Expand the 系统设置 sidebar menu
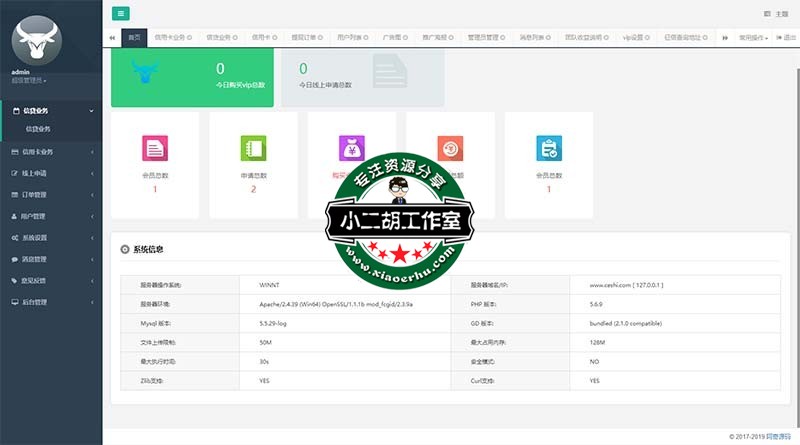800x445 pixels. [x=51, y=238]
